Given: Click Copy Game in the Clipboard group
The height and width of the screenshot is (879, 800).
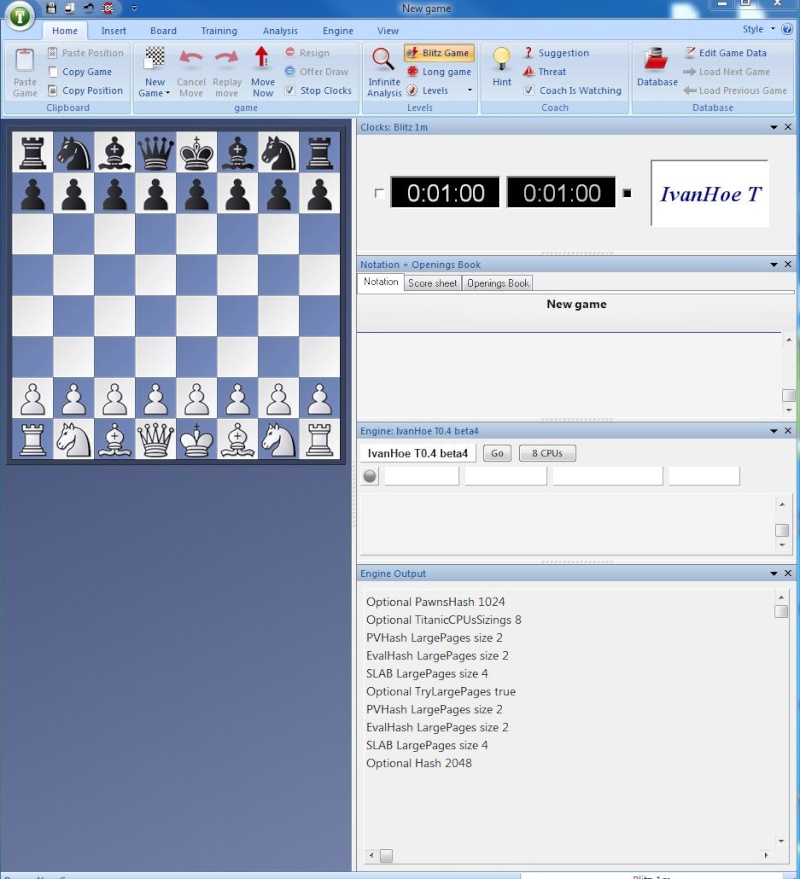Looking at the screenshot, I should [80, 72].
